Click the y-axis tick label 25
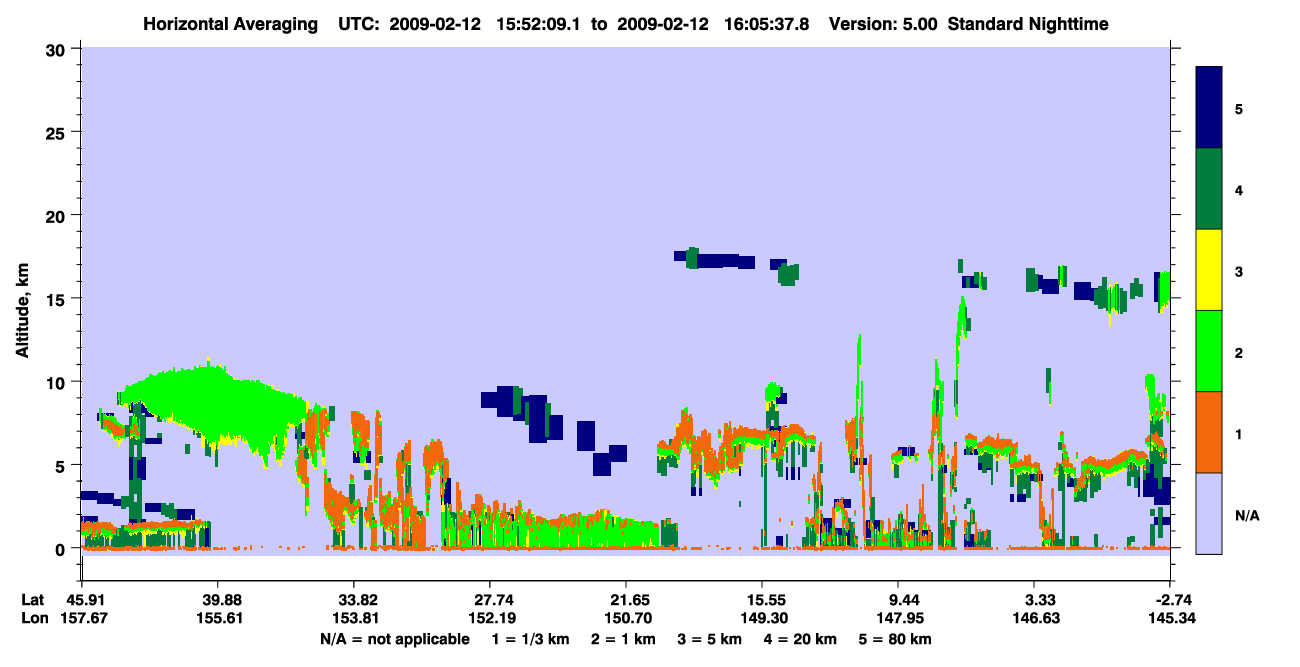 click(57, 132)
